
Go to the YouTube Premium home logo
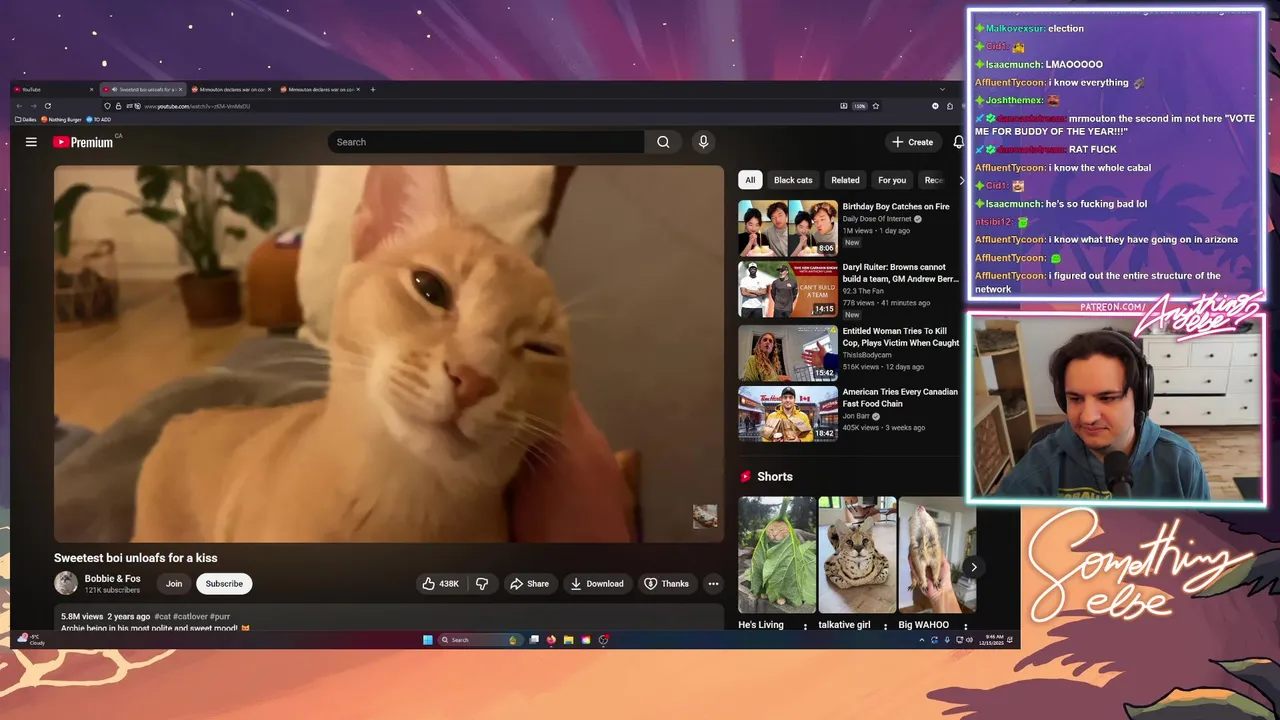point(84,142)
